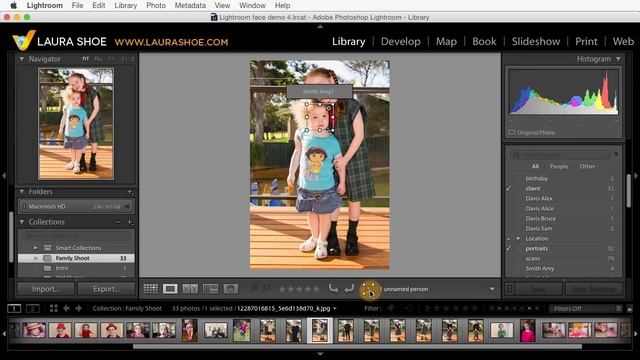Click the Import button

coord(46,289)
